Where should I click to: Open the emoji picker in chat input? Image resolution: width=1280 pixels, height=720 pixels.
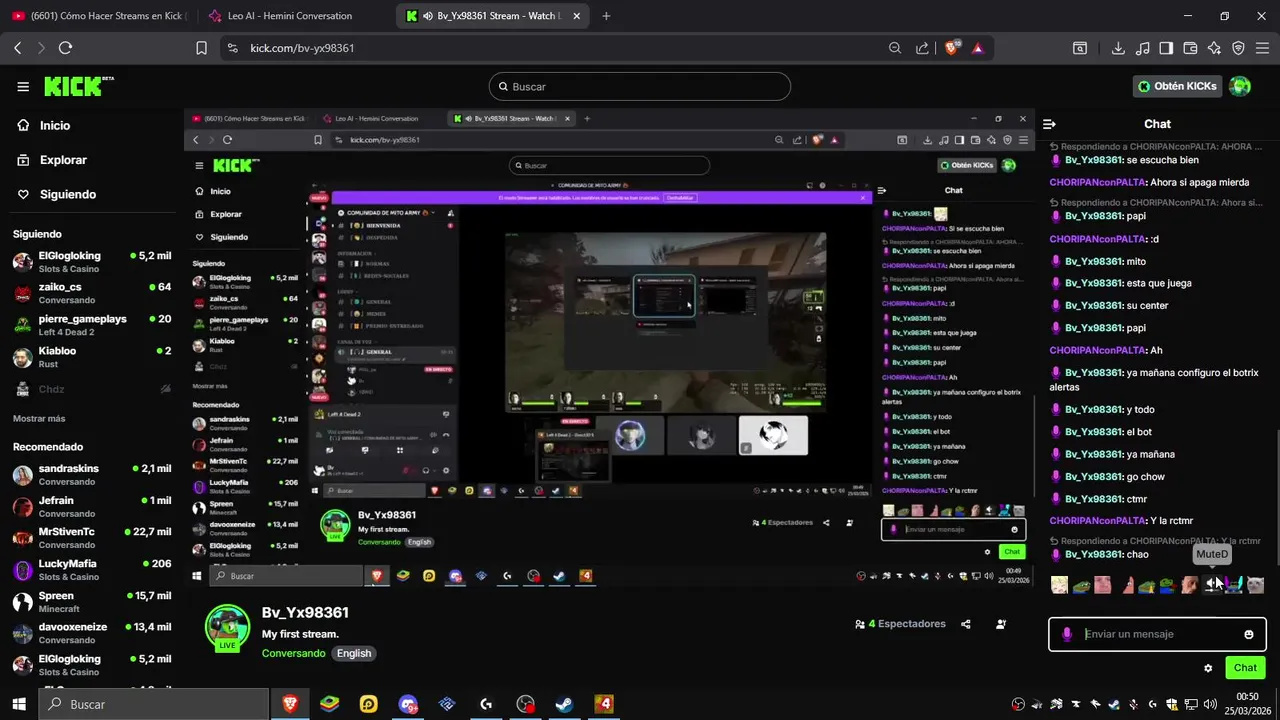(x=1249, y=634)
